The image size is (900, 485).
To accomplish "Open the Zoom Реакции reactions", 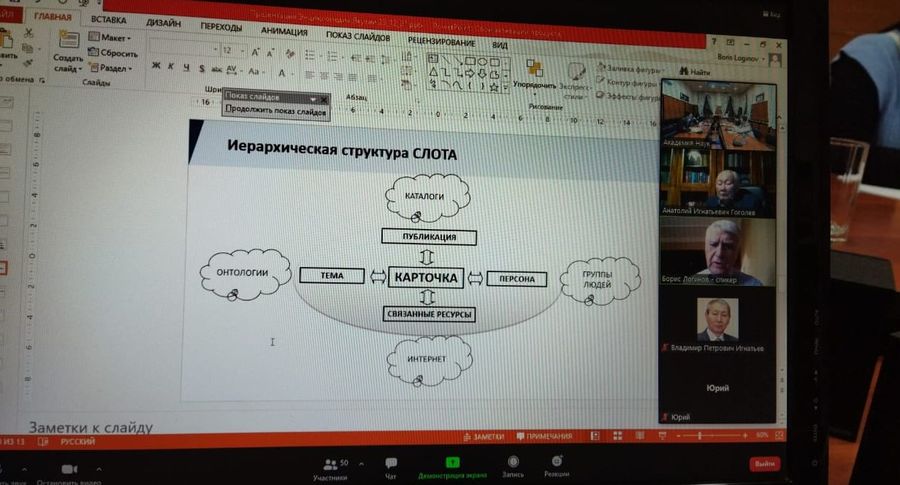I will pos(556,465).
